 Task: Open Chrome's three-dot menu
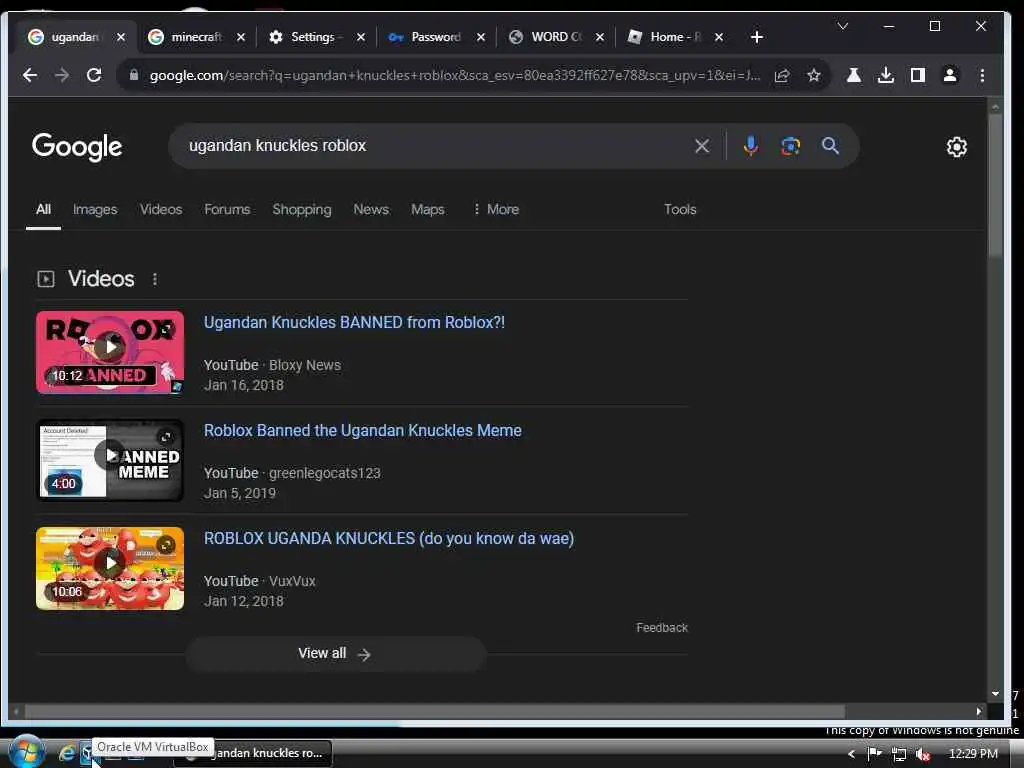pos(982,75)
